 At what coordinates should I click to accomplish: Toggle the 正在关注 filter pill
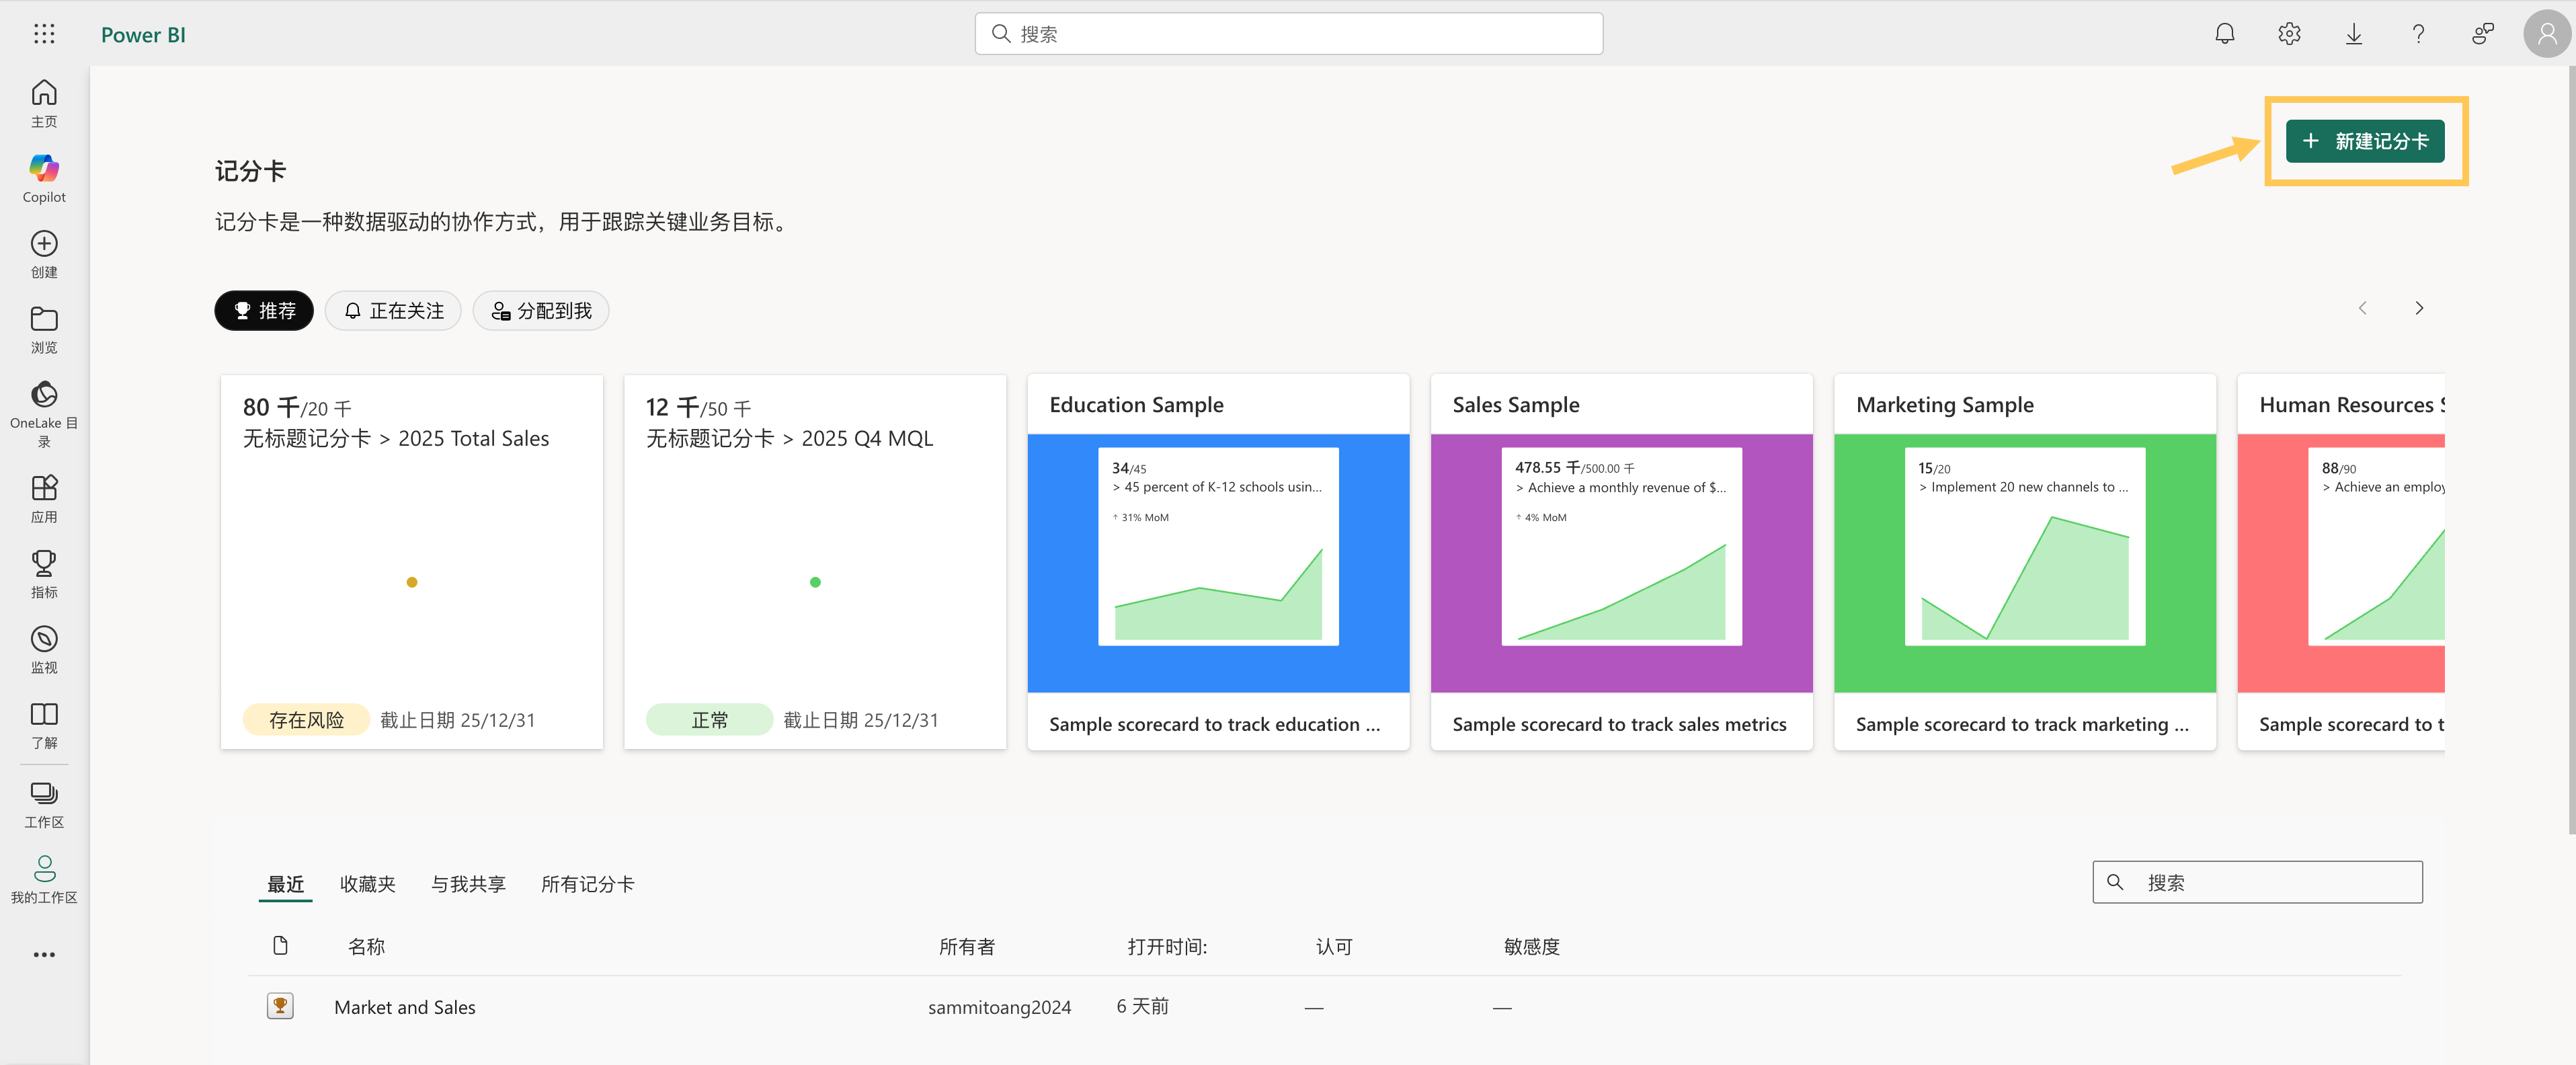(x=393, y=311)
